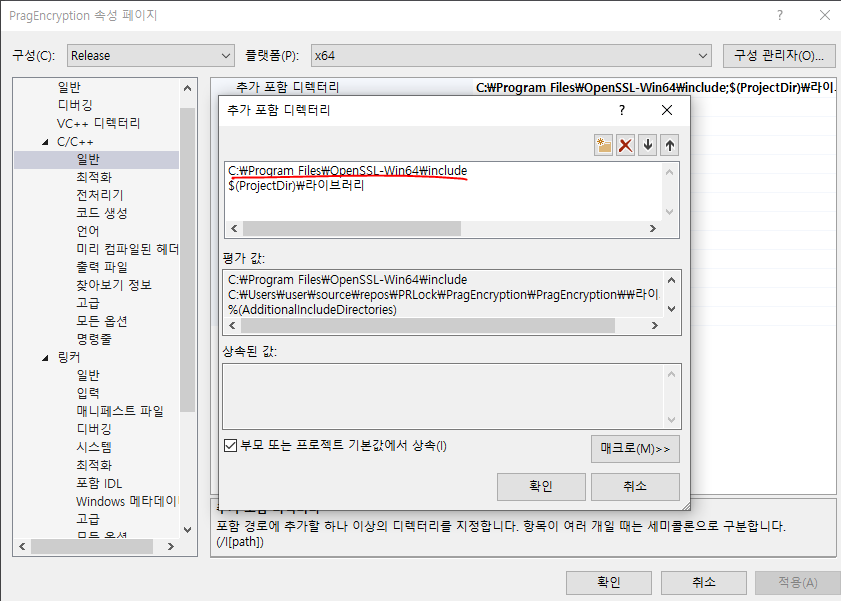Click horizontal scrollbar of directory edit list
Screen dimensions: 841x601
coord(352,228)
